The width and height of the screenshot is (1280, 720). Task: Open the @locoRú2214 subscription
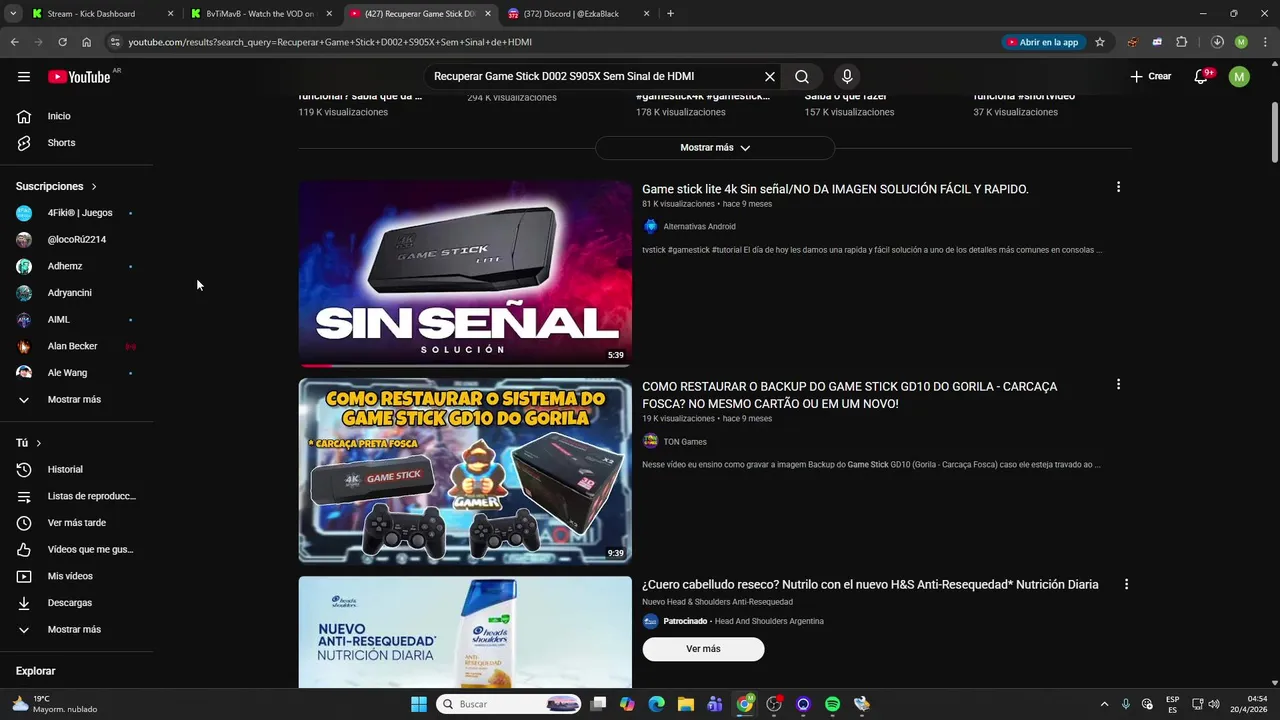point(76,240)
